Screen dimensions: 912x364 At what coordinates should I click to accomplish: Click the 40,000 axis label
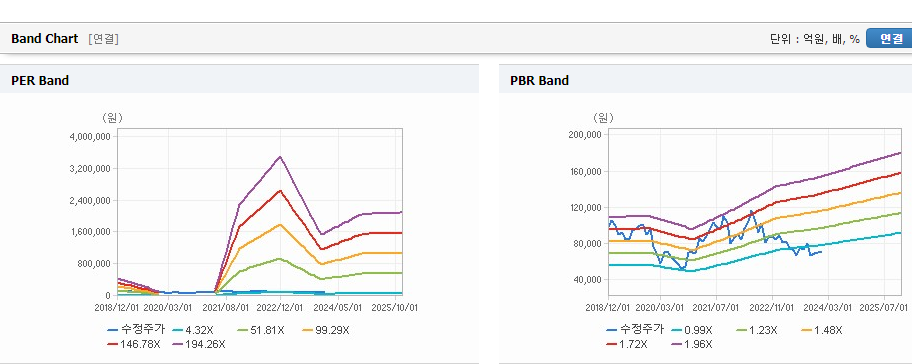point(587,280)
